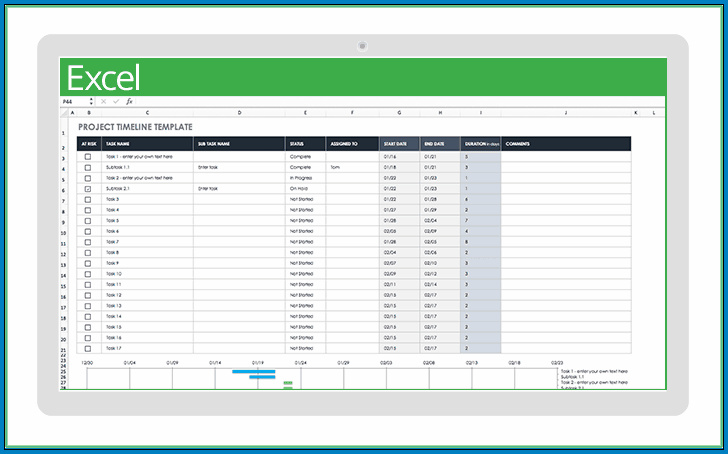The height and width of the screenshot is (454, 728).
Task: Click the START DATE header cell
Action: [399, 144]
